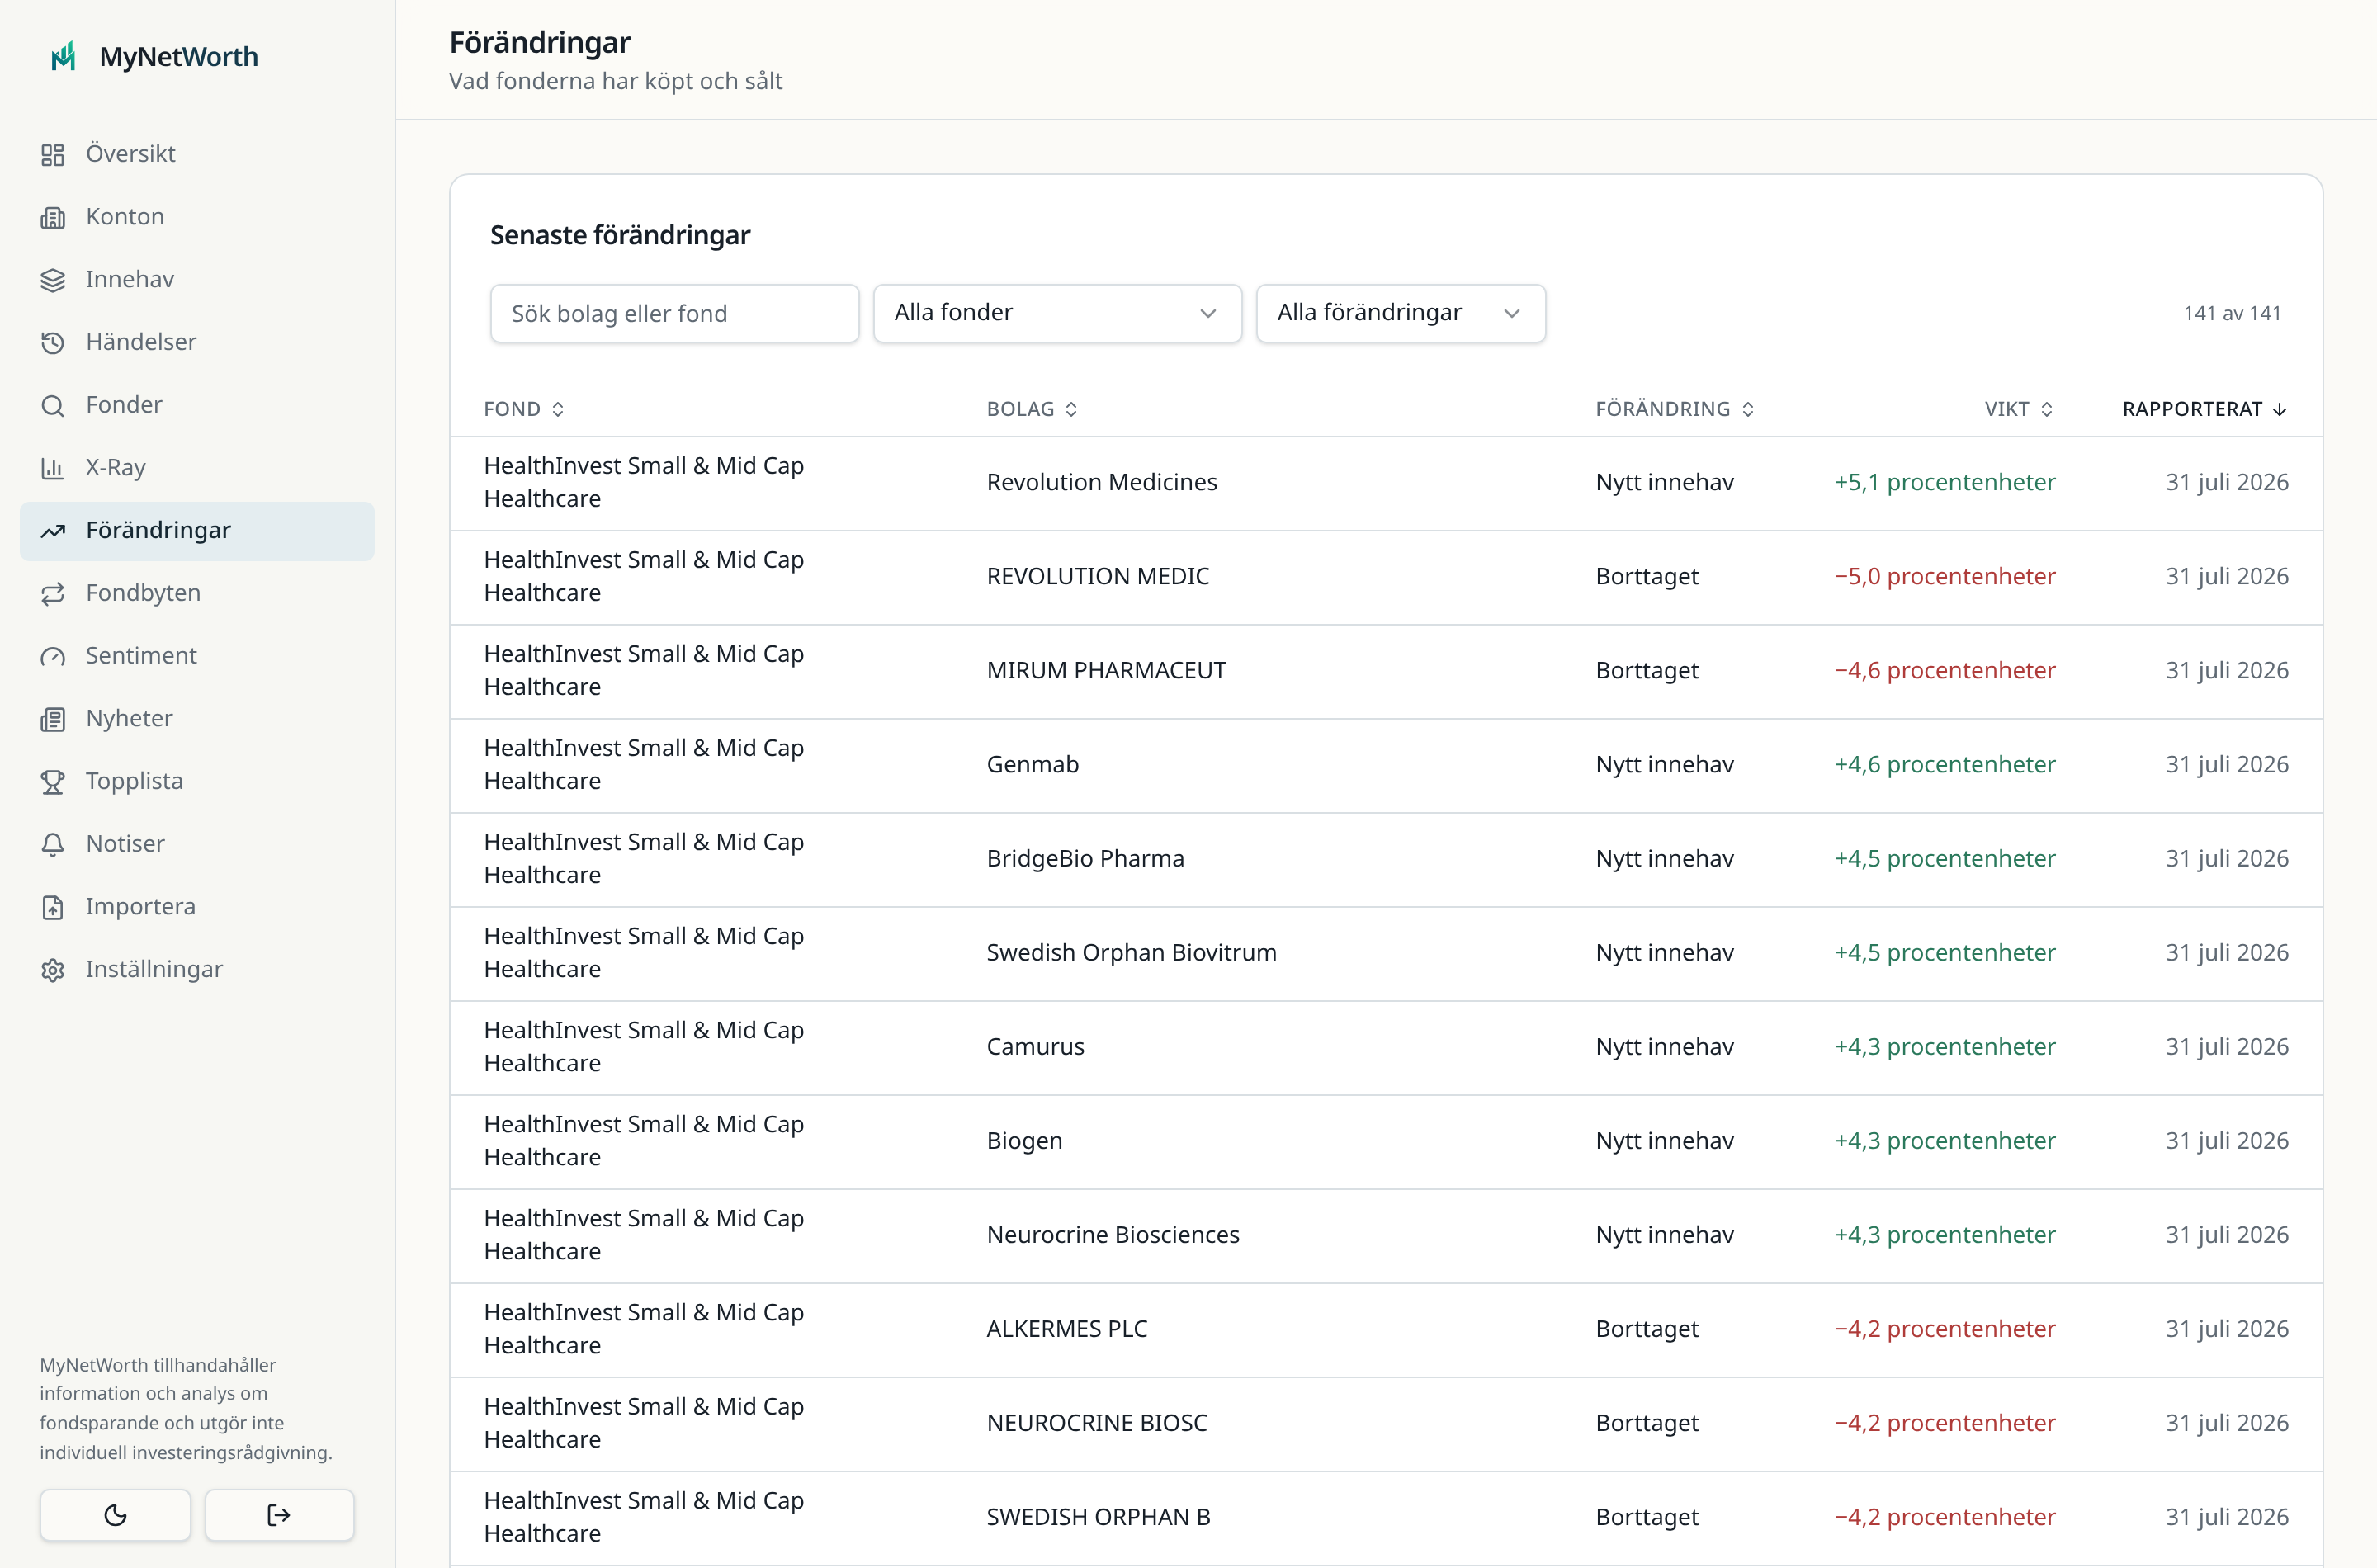Screen dimensions: 2377x1568
Task: Click the fund name in the Camurus row
Action: 644,1047
